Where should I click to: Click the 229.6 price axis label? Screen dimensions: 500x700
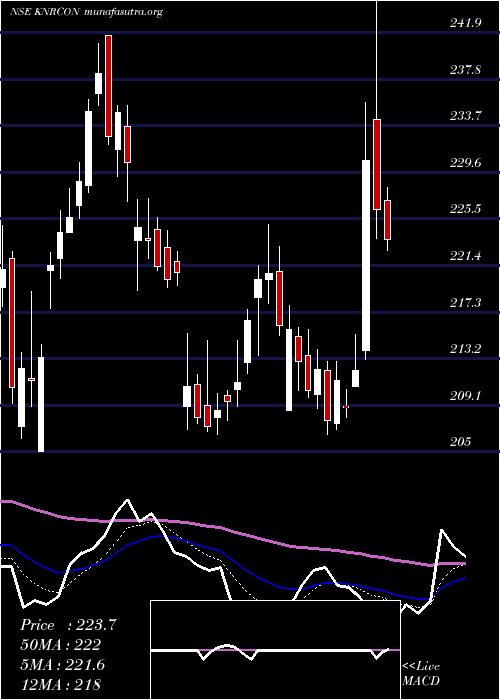[x=466, y=163]
